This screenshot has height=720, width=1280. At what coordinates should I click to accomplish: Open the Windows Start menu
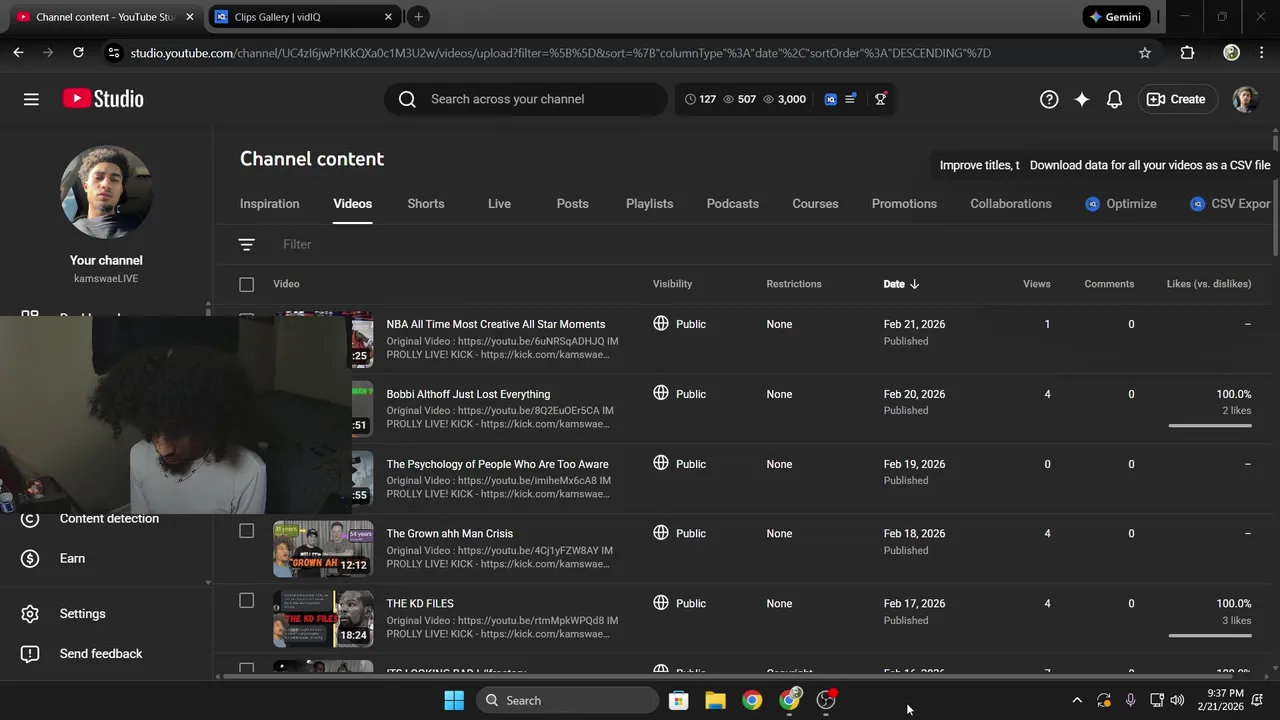(454, 700)
